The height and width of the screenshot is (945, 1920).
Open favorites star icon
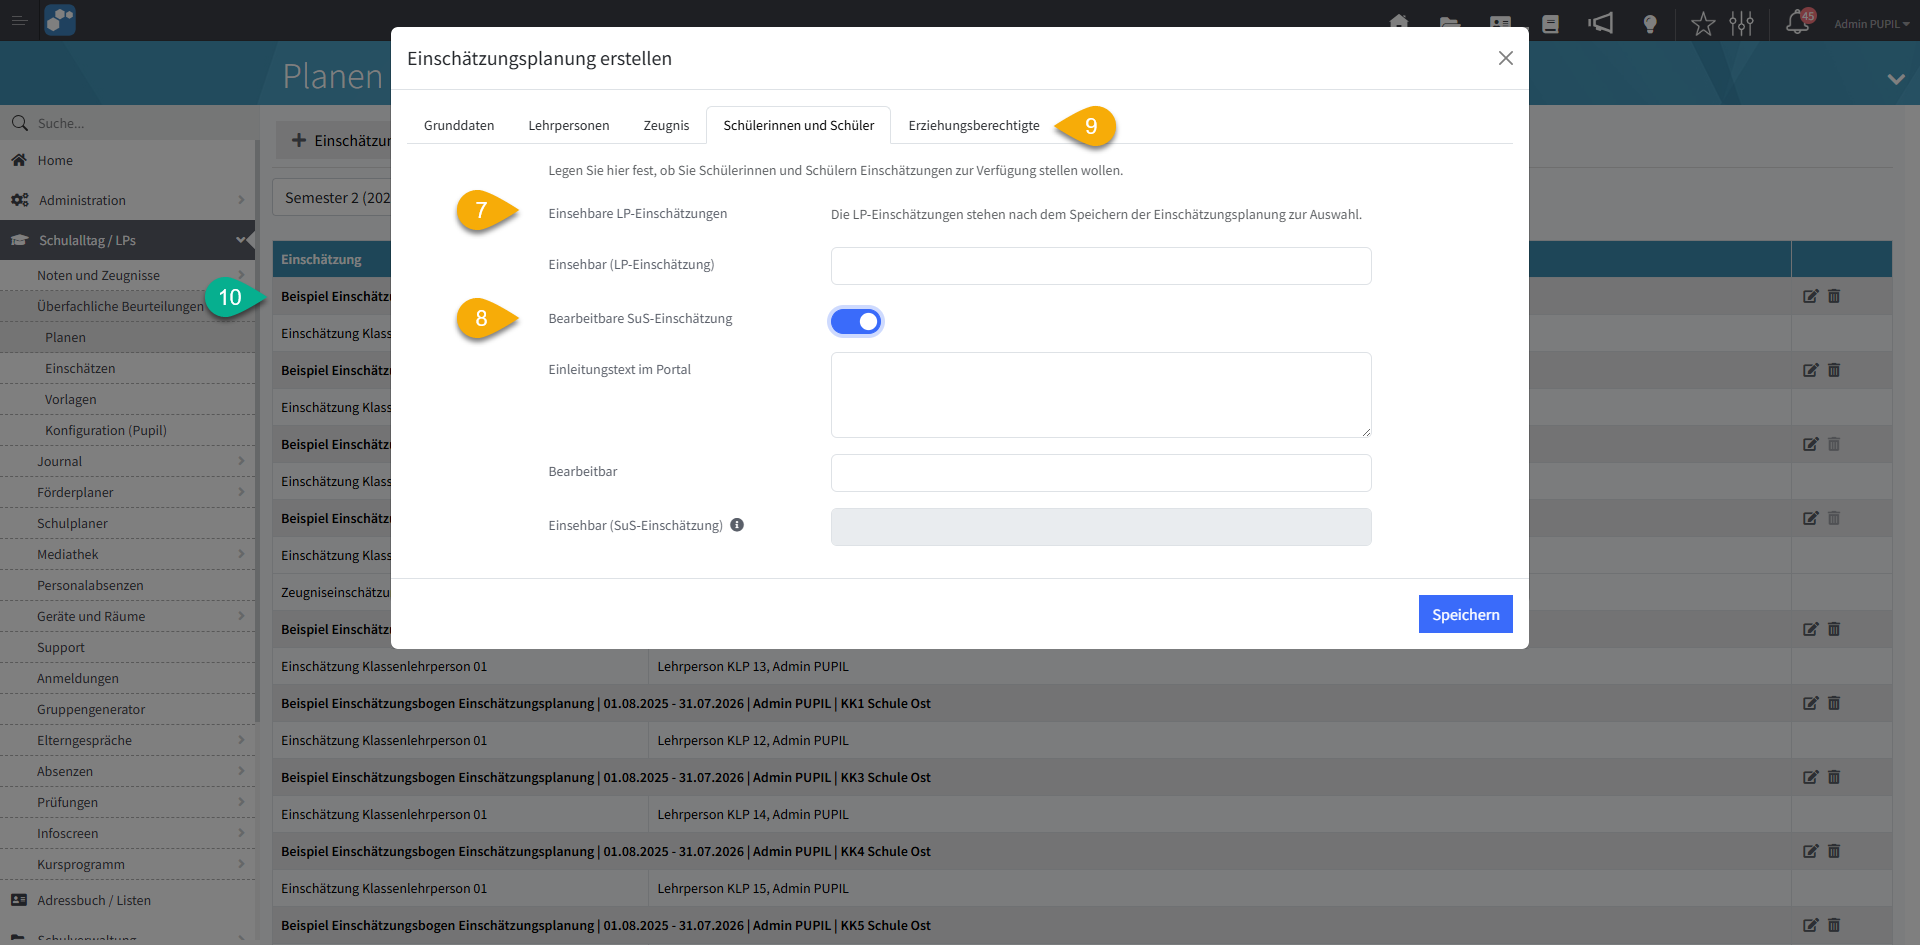pos(1703,23)
